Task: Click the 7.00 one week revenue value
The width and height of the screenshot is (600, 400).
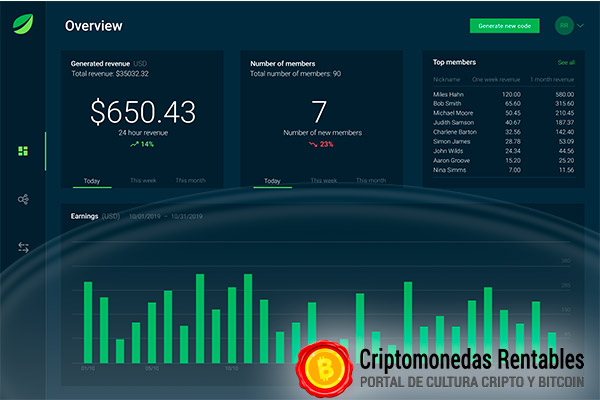Action: (x=515, y=170)
